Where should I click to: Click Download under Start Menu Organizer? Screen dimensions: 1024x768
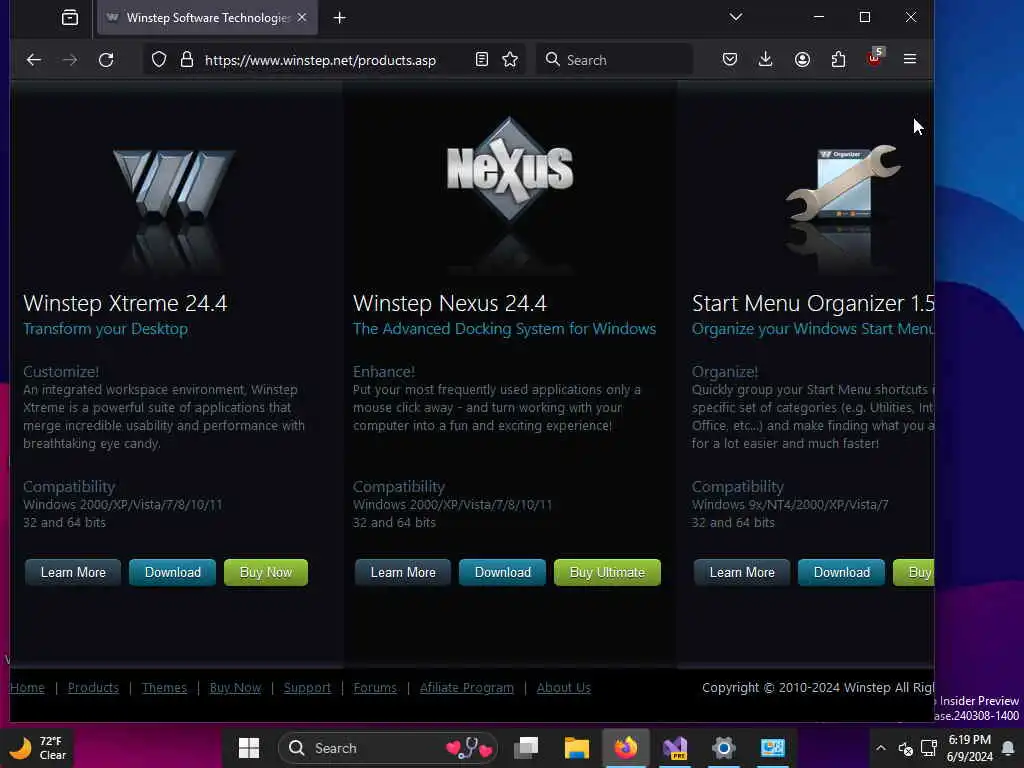point(841,572)
